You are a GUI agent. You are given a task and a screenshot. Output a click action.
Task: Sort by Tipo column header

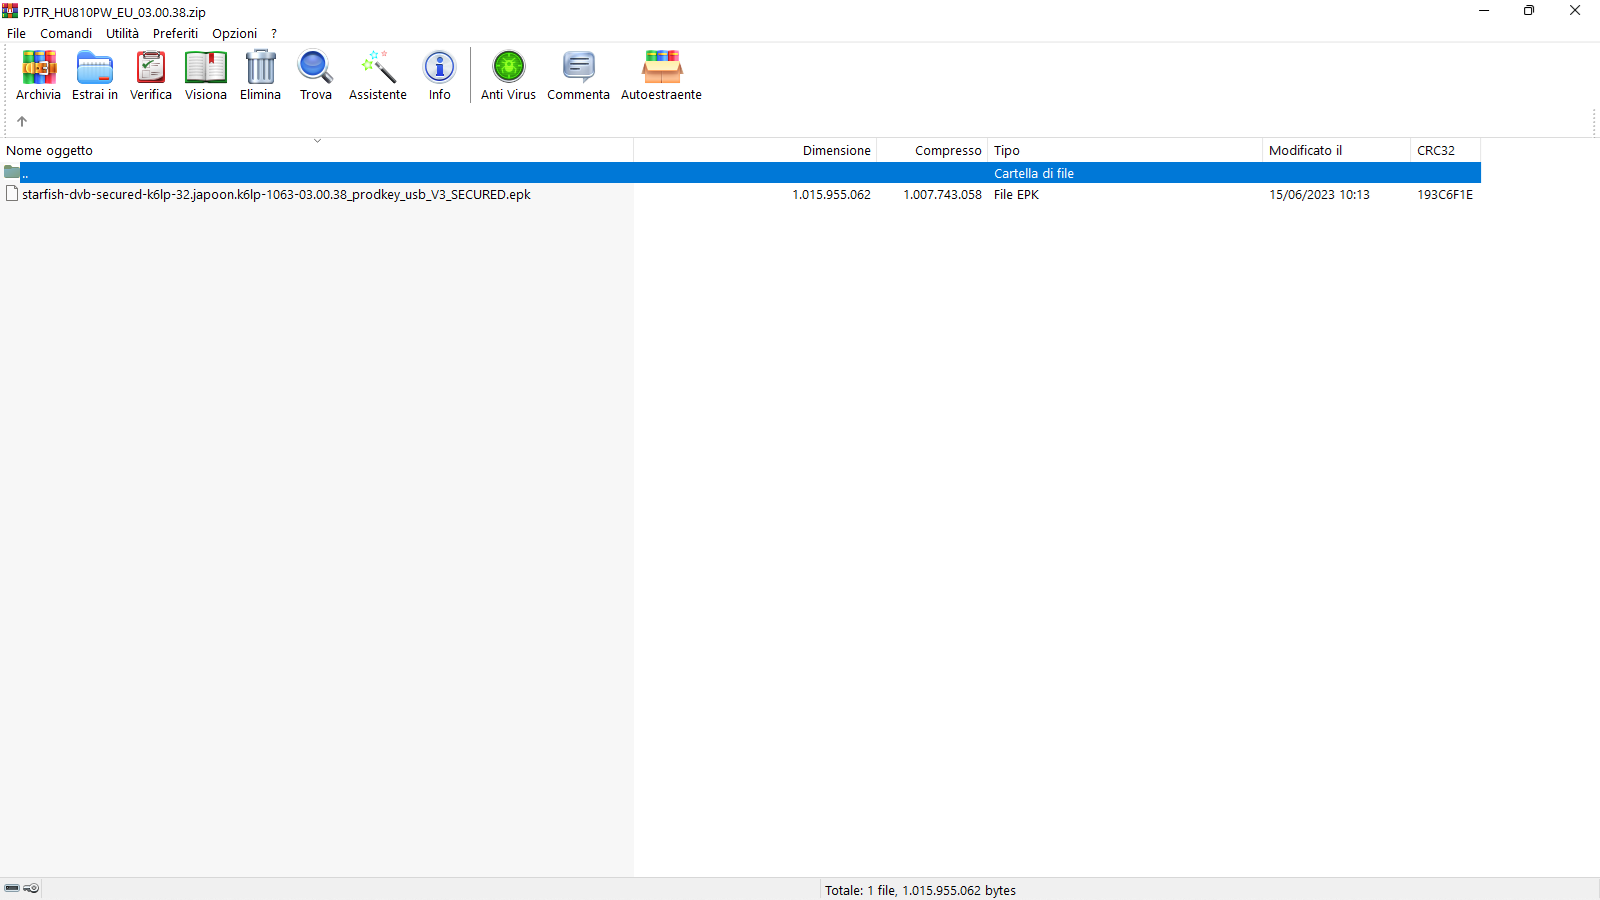pos(1125,150)
